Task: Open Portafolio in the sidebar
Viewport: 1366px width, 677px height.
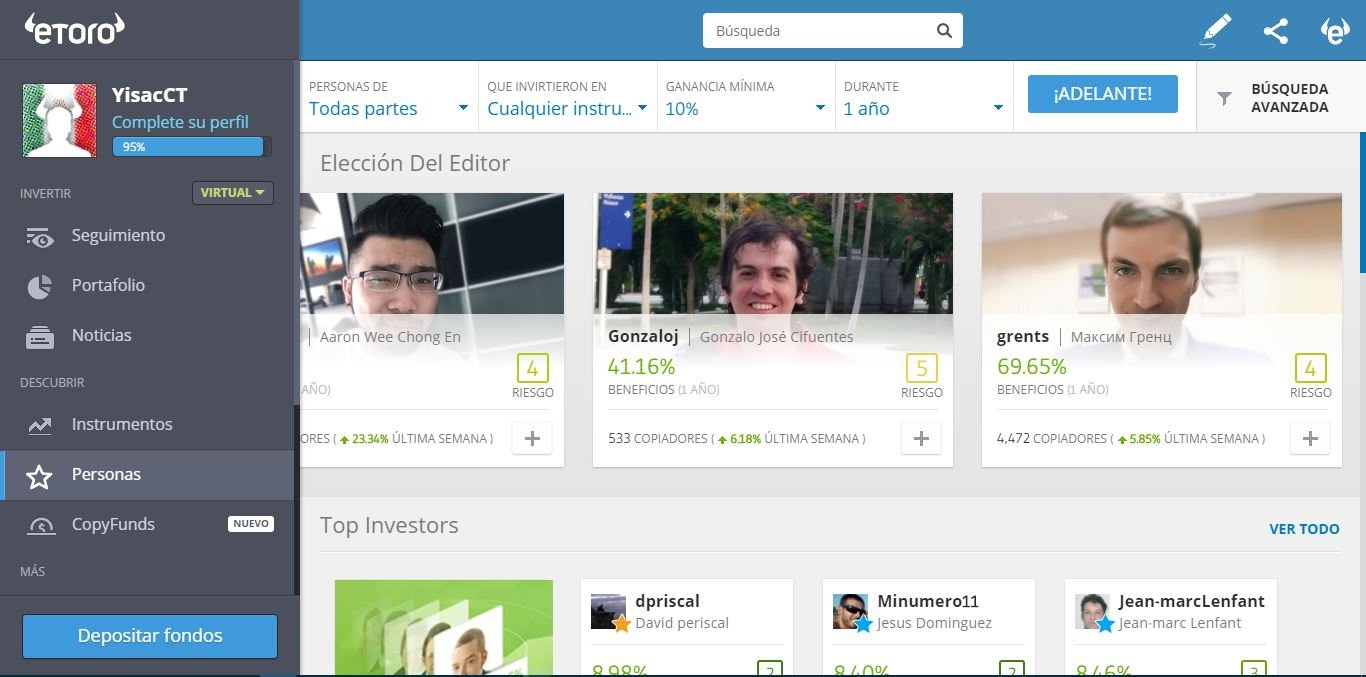Action: [x=147, y=286]
